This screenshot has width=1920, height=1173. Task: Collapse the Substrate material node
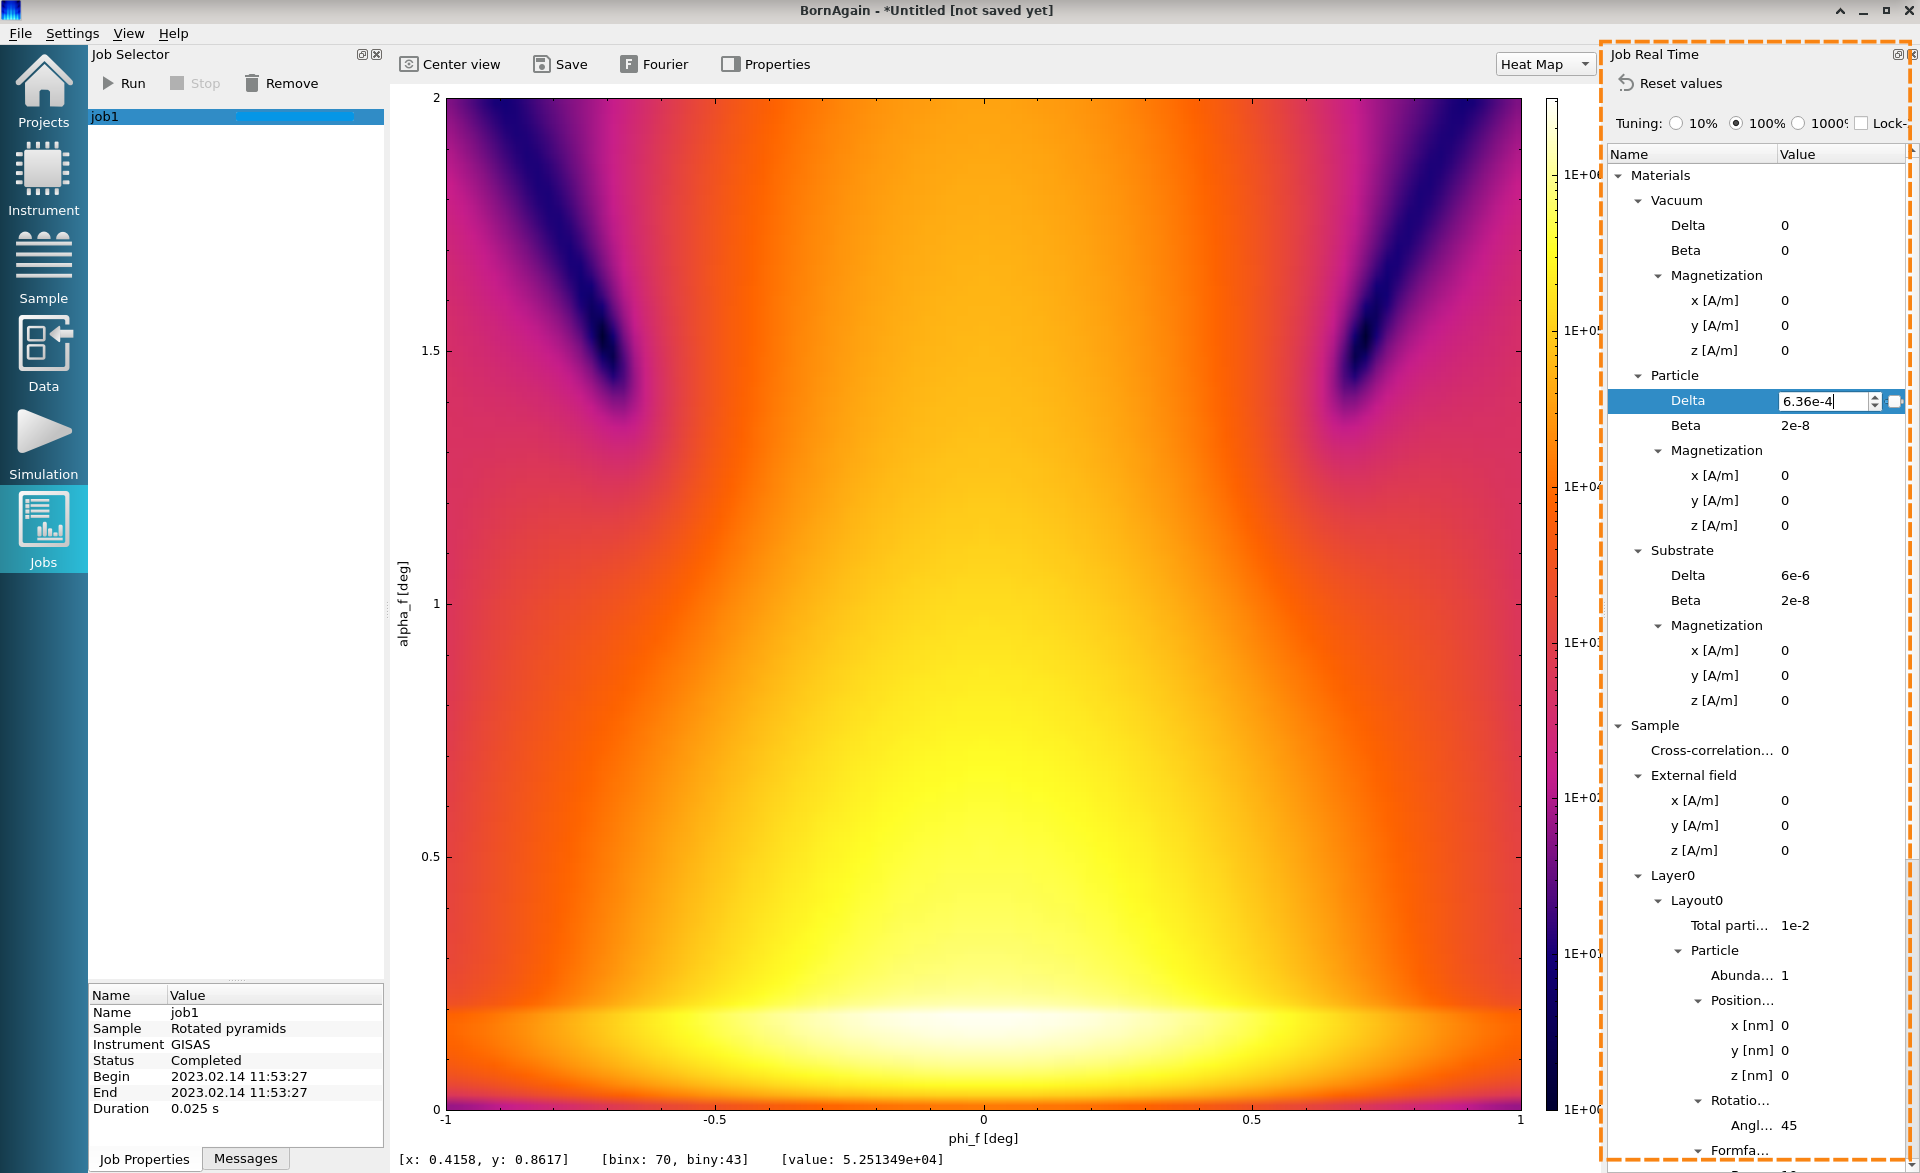coord(1638,551)
